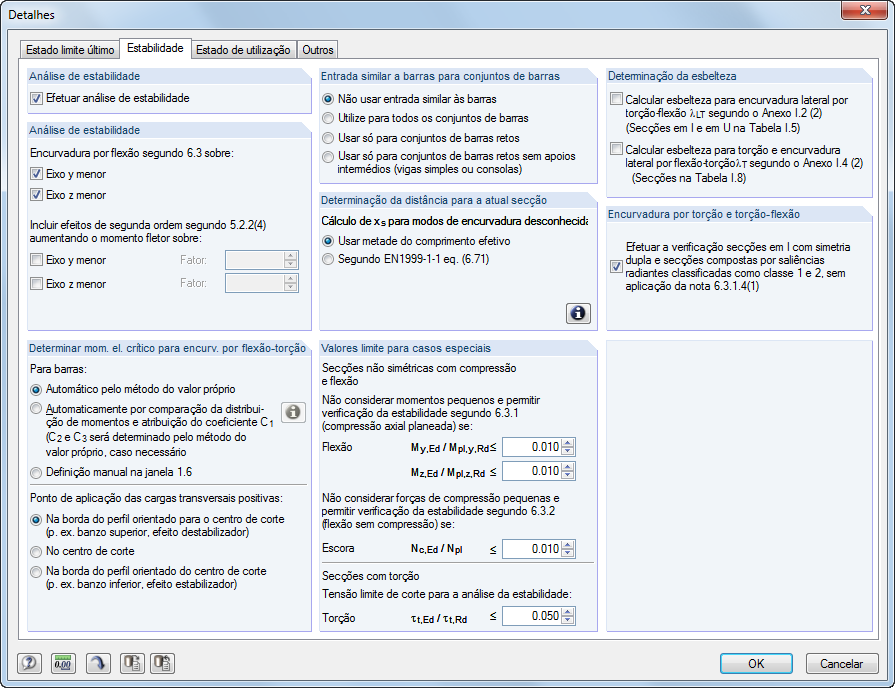This screenshot has width=895, height=688.
Task: Click the 'Determinação da esbelteza' header text
Action: click(672, 76)
